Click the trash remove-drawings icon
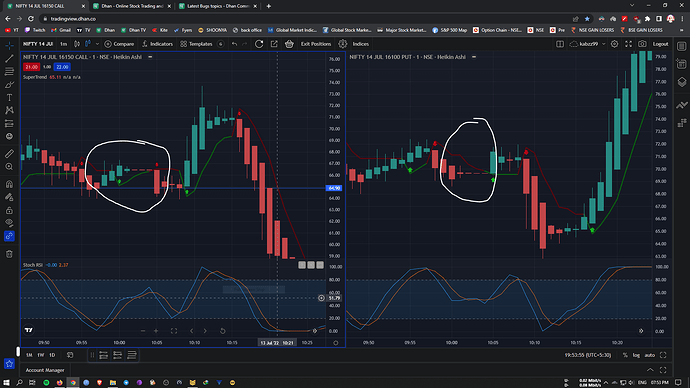Image resolution: width=690 pixels, height=388 pixels. point(9,254)
